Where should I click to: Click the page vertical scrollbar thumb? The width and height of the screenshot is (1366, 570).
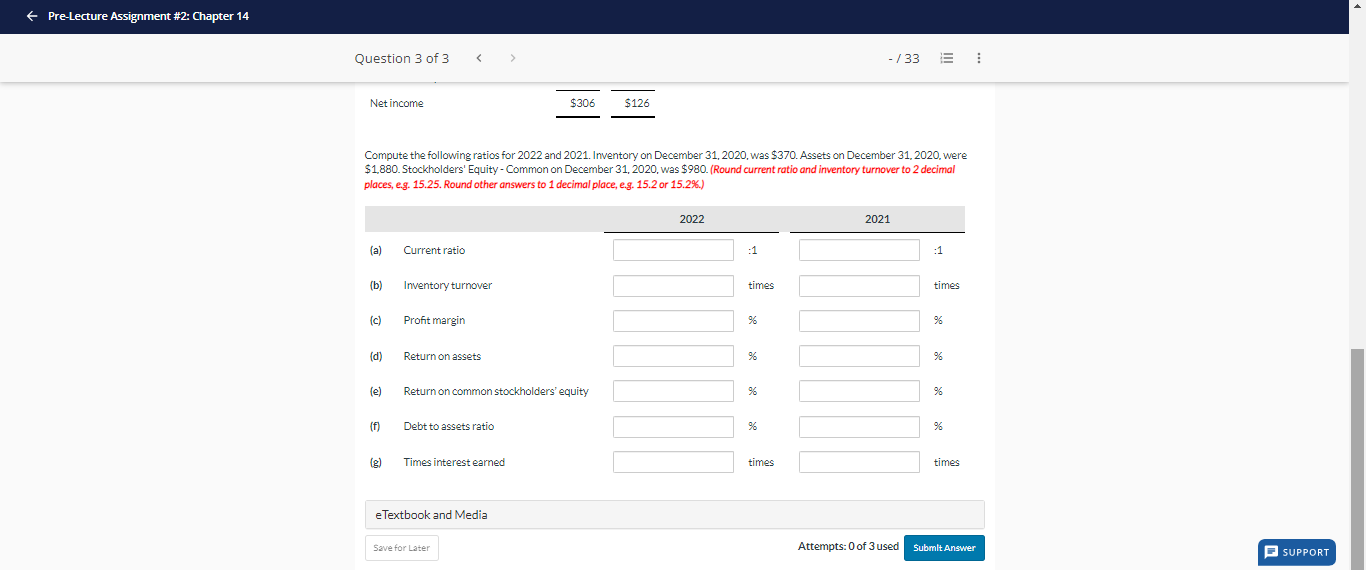[1357, 459]
